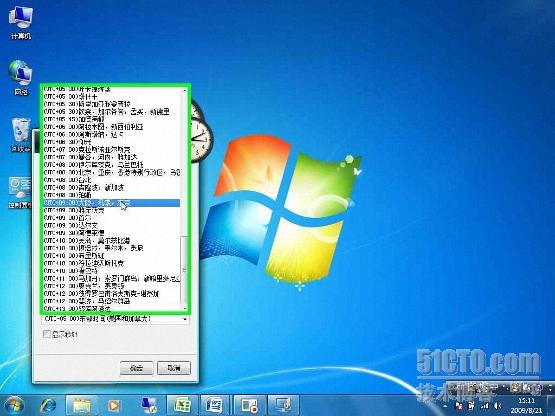Open Excel from the taskbar
Viewport: 555px width, 416px height.
click(x=182, y=405)
